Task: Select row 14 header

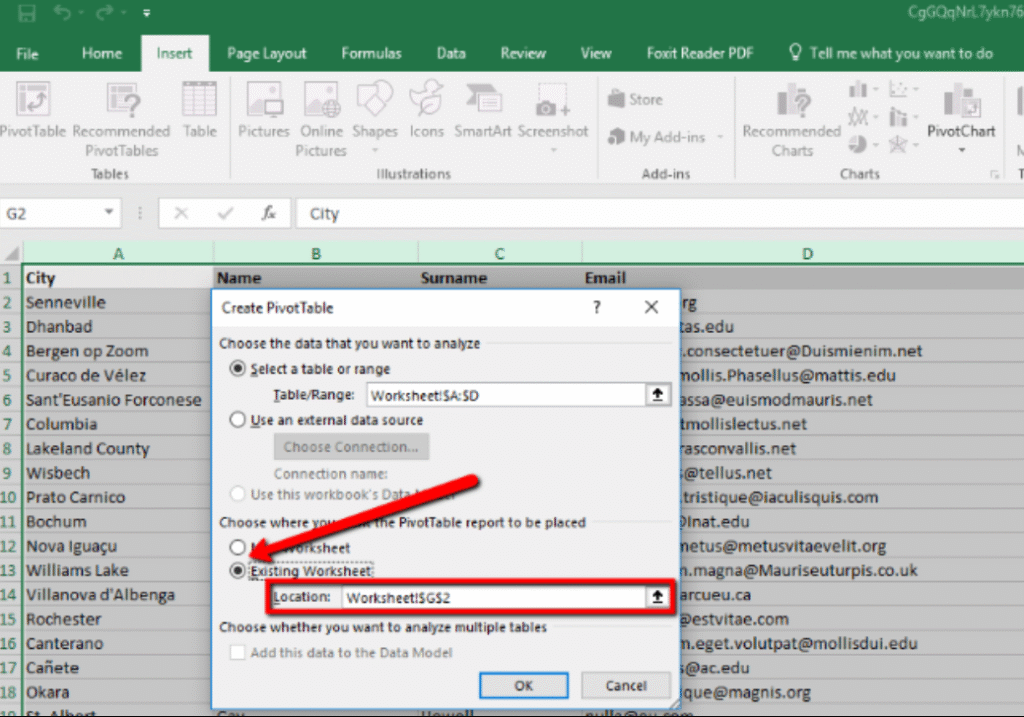Action: tap(10, 595)
